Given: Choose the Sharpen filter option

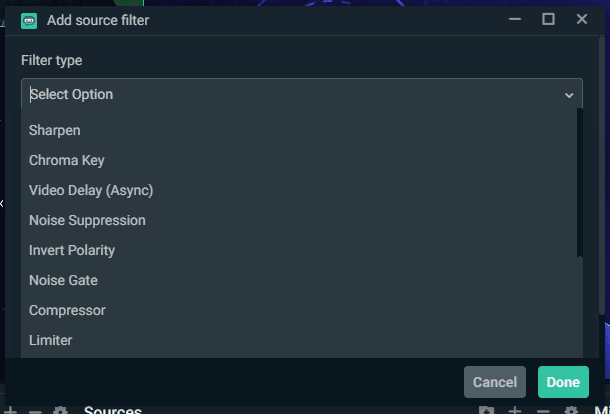Looking at the screenshot, I should coord(302,130).
